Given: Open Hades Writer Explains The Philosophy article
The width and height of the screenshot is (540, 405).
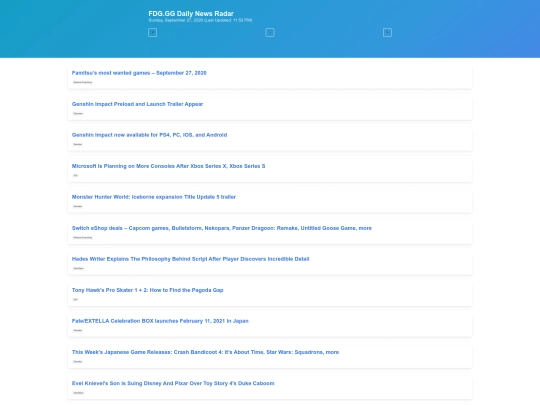Looking at the screenshot, I should coord(190,259).
